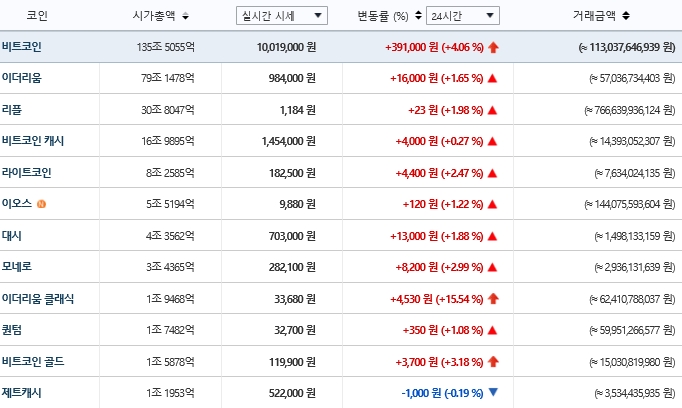
Task: Select the 33,680 원 price cell
Action: pyautogui.click(x=295, y=299)
